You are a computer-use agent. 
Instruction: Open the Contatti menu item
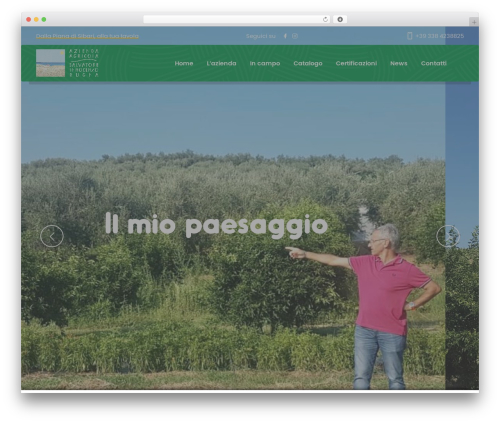pyautogui.click(x=434, y=63)
